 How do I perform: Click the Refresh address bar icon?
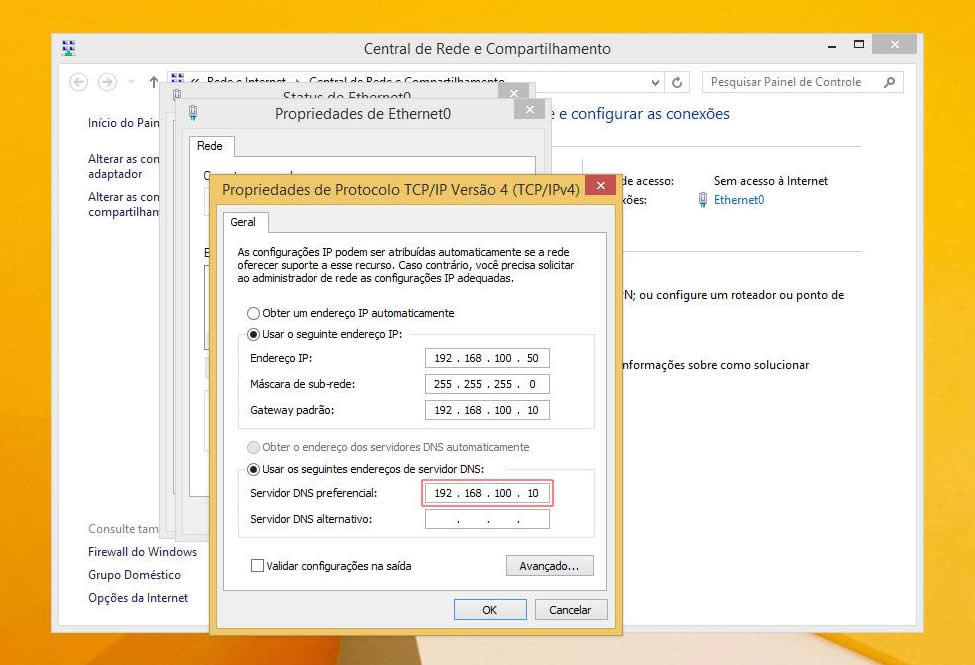678,83
